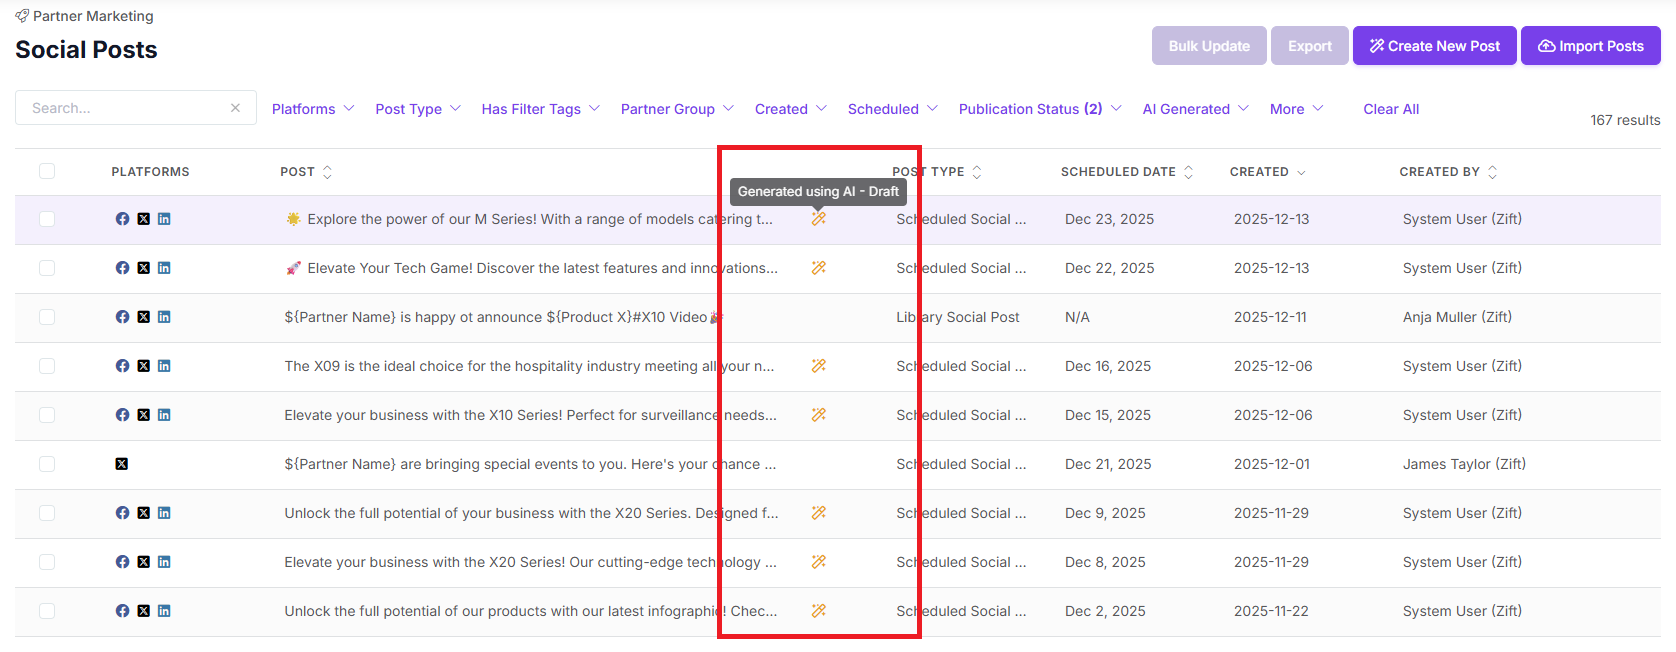Viewport: 1676px width, 652px height.
Task: Click 'Anja Muller (Zift)' created by cell
Action: 1457,317
